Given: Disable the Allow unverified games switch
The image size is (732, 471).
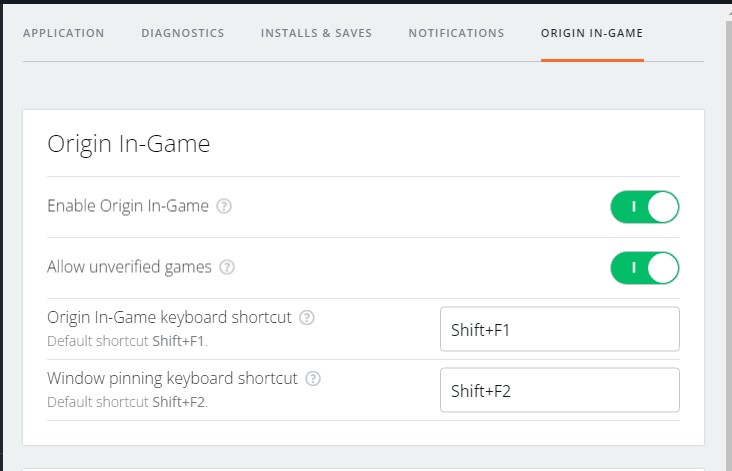Looking at the screenshot, I should click(645, 268).
